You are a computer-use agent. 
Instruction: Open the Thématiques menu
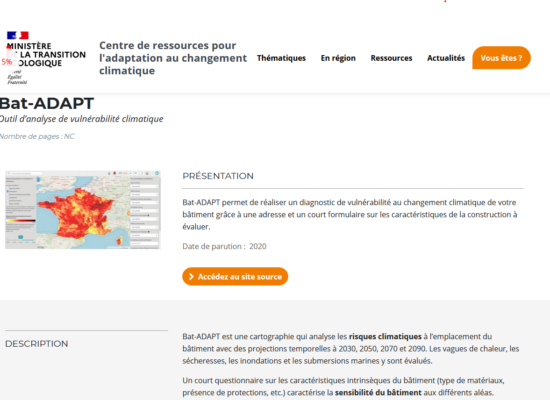(x=281, y=58)
